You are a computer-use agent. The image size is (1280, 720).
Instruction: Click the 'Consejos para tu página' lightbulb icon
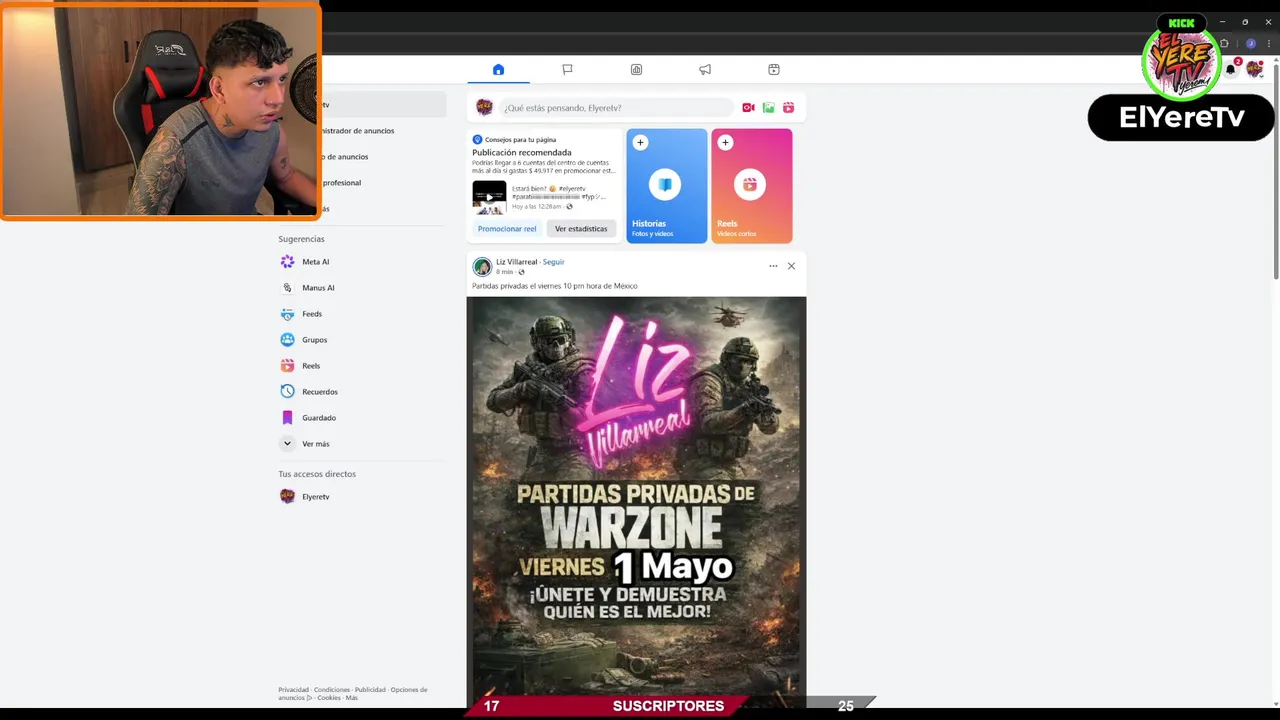[x=477, y=139]
